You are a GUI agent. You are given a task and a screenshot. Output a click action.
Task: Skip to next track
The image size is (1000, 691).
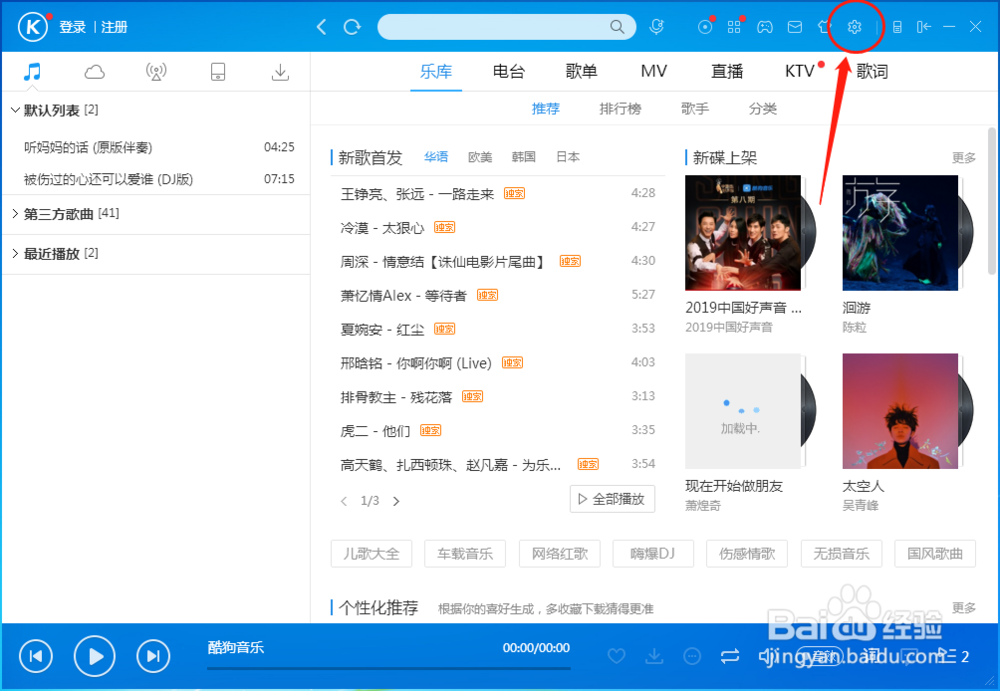pyautogui.click(x=153, y=655)
